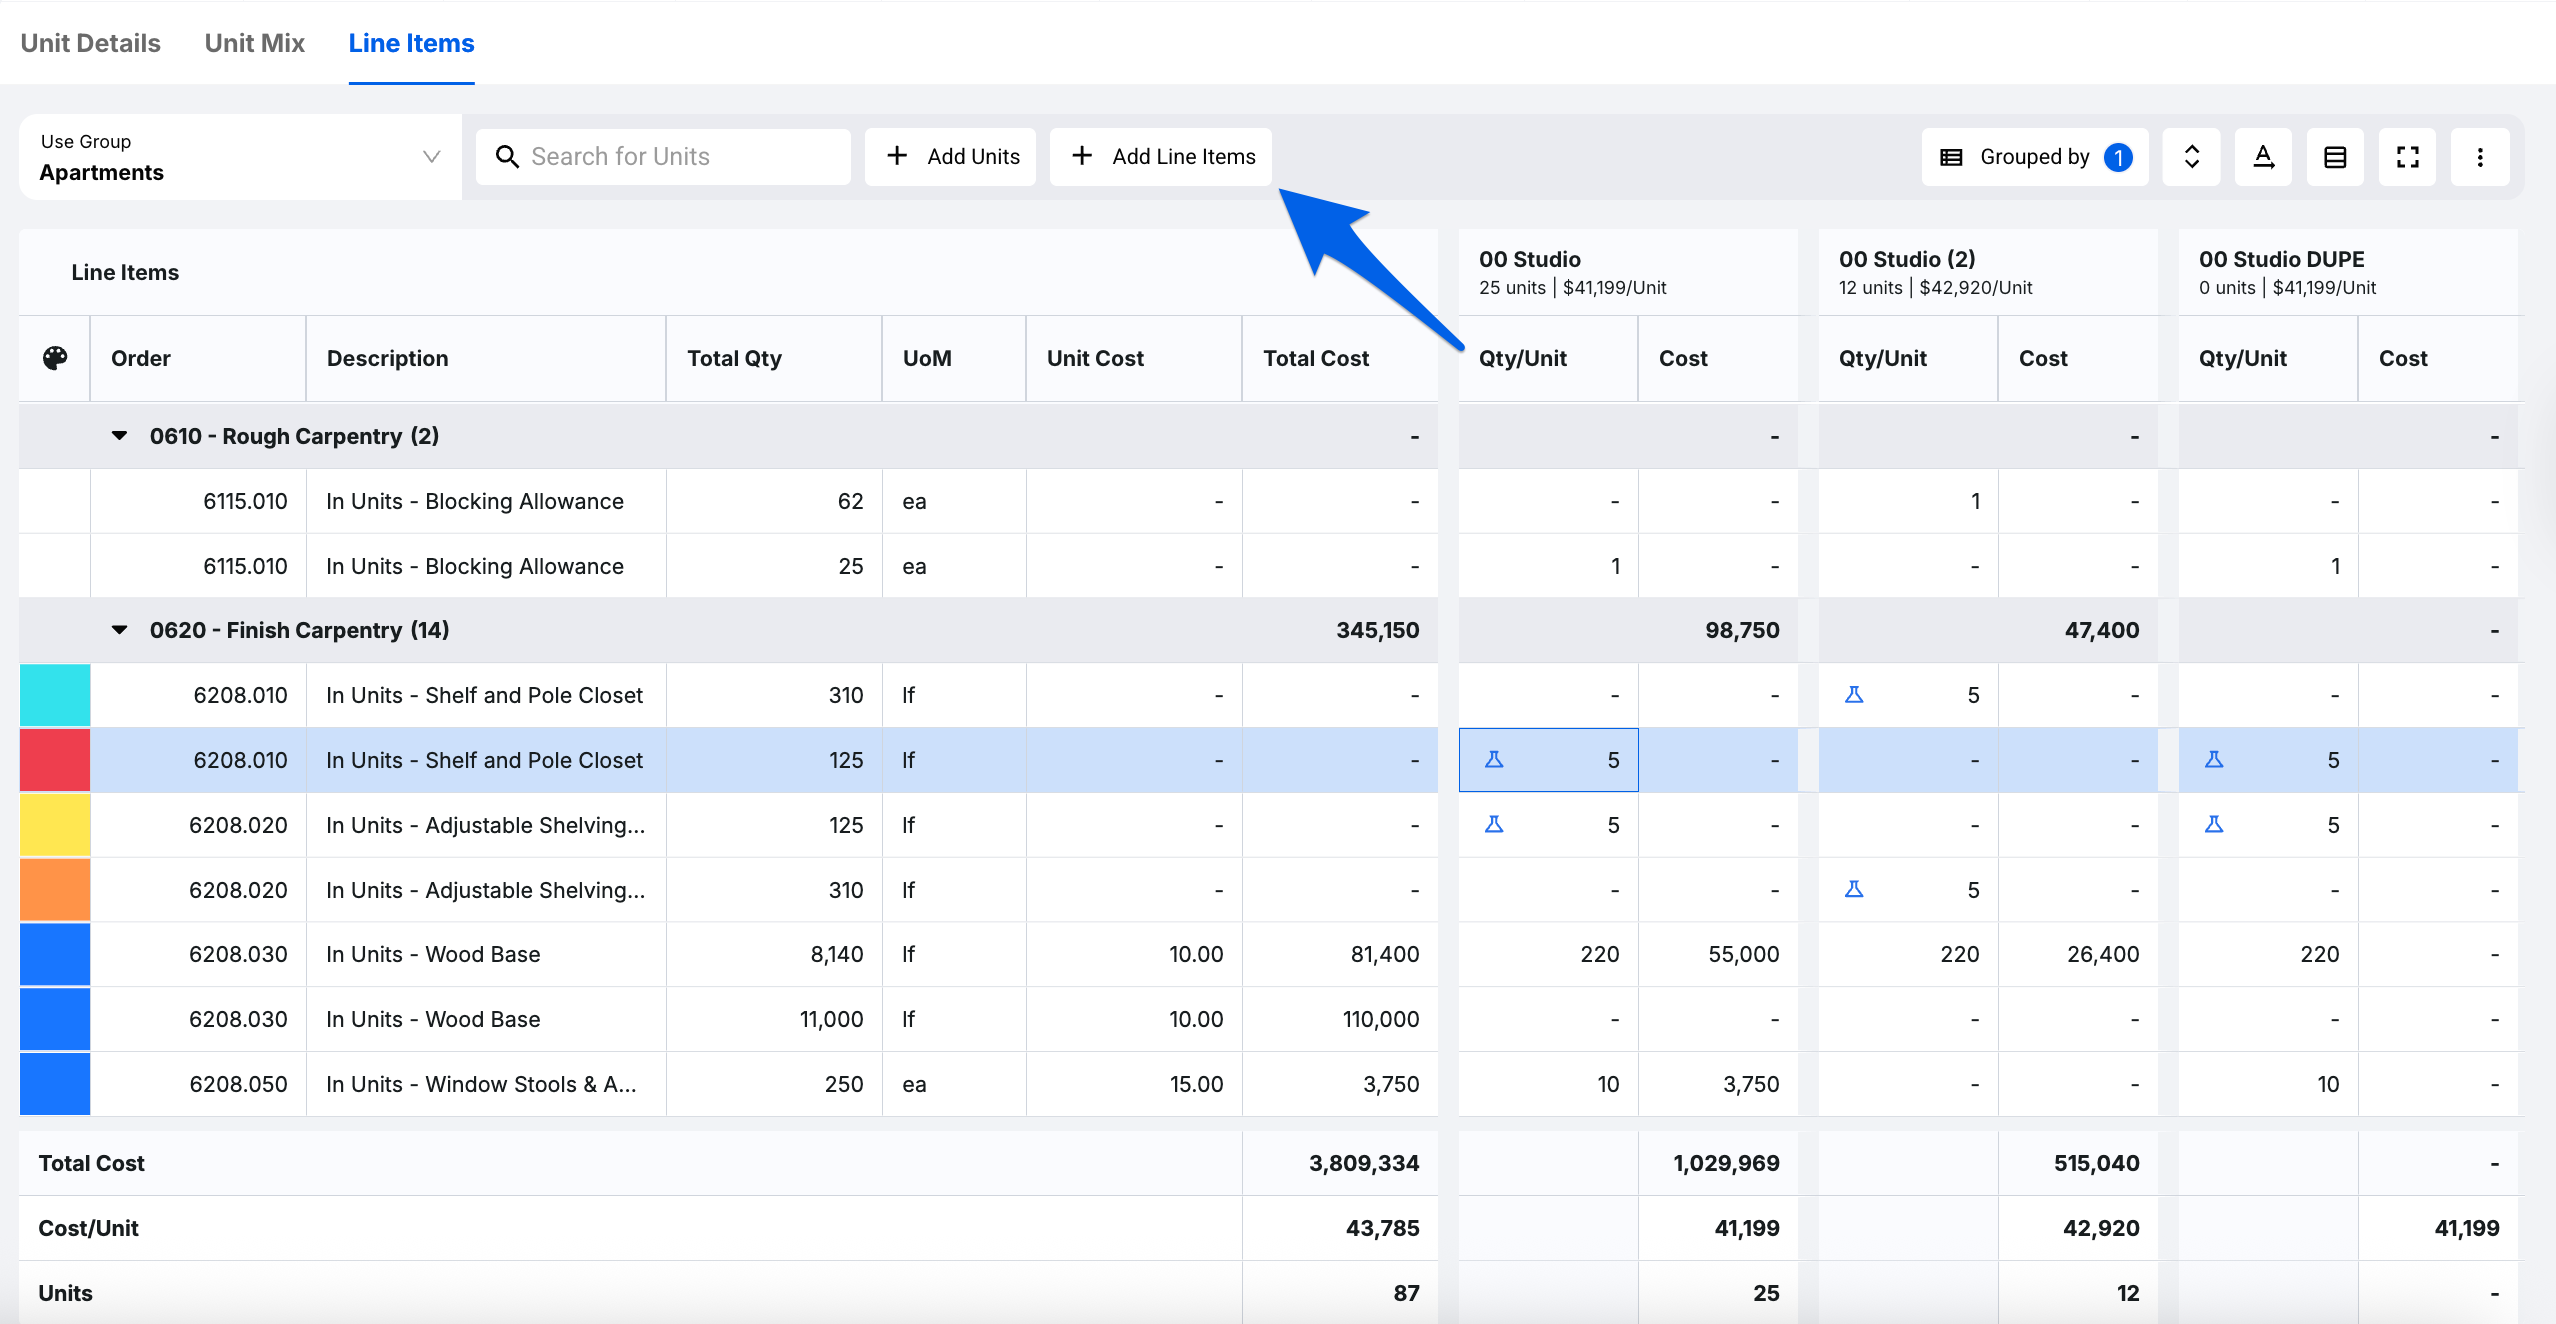Viewport: 2556px width, 1324px height.
Task: Click flask icon in 00 Studio (2) Shelf row
Action: pos(1854,695)
